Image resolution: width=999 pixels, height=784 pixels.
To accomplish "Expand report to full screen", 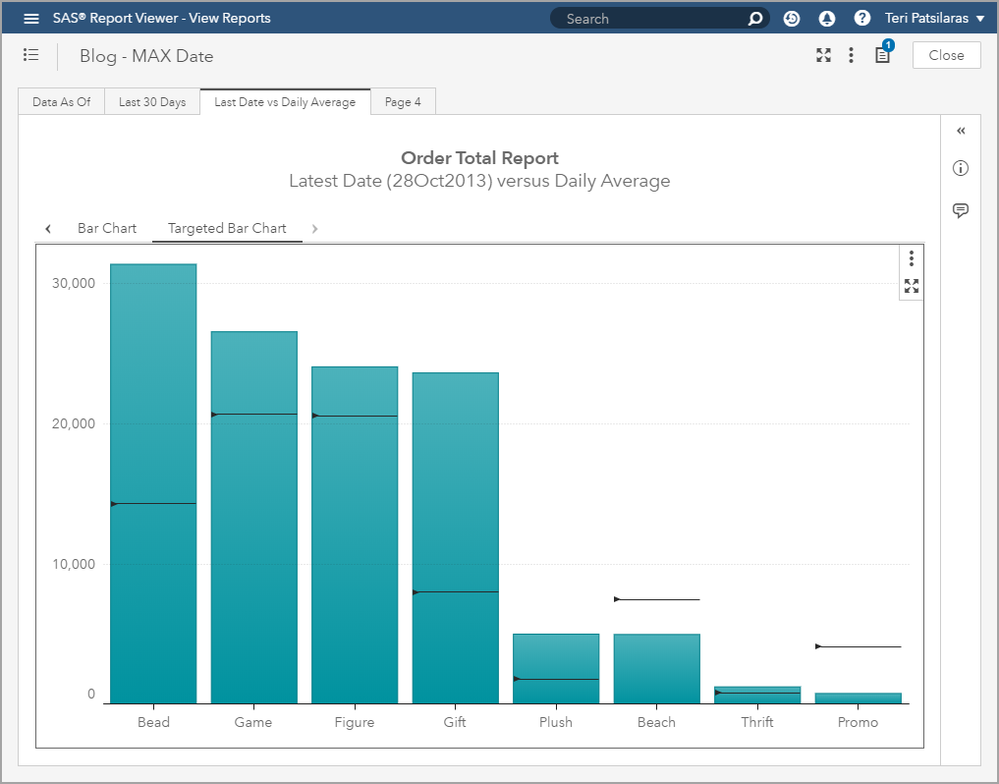I will point(823,55).
